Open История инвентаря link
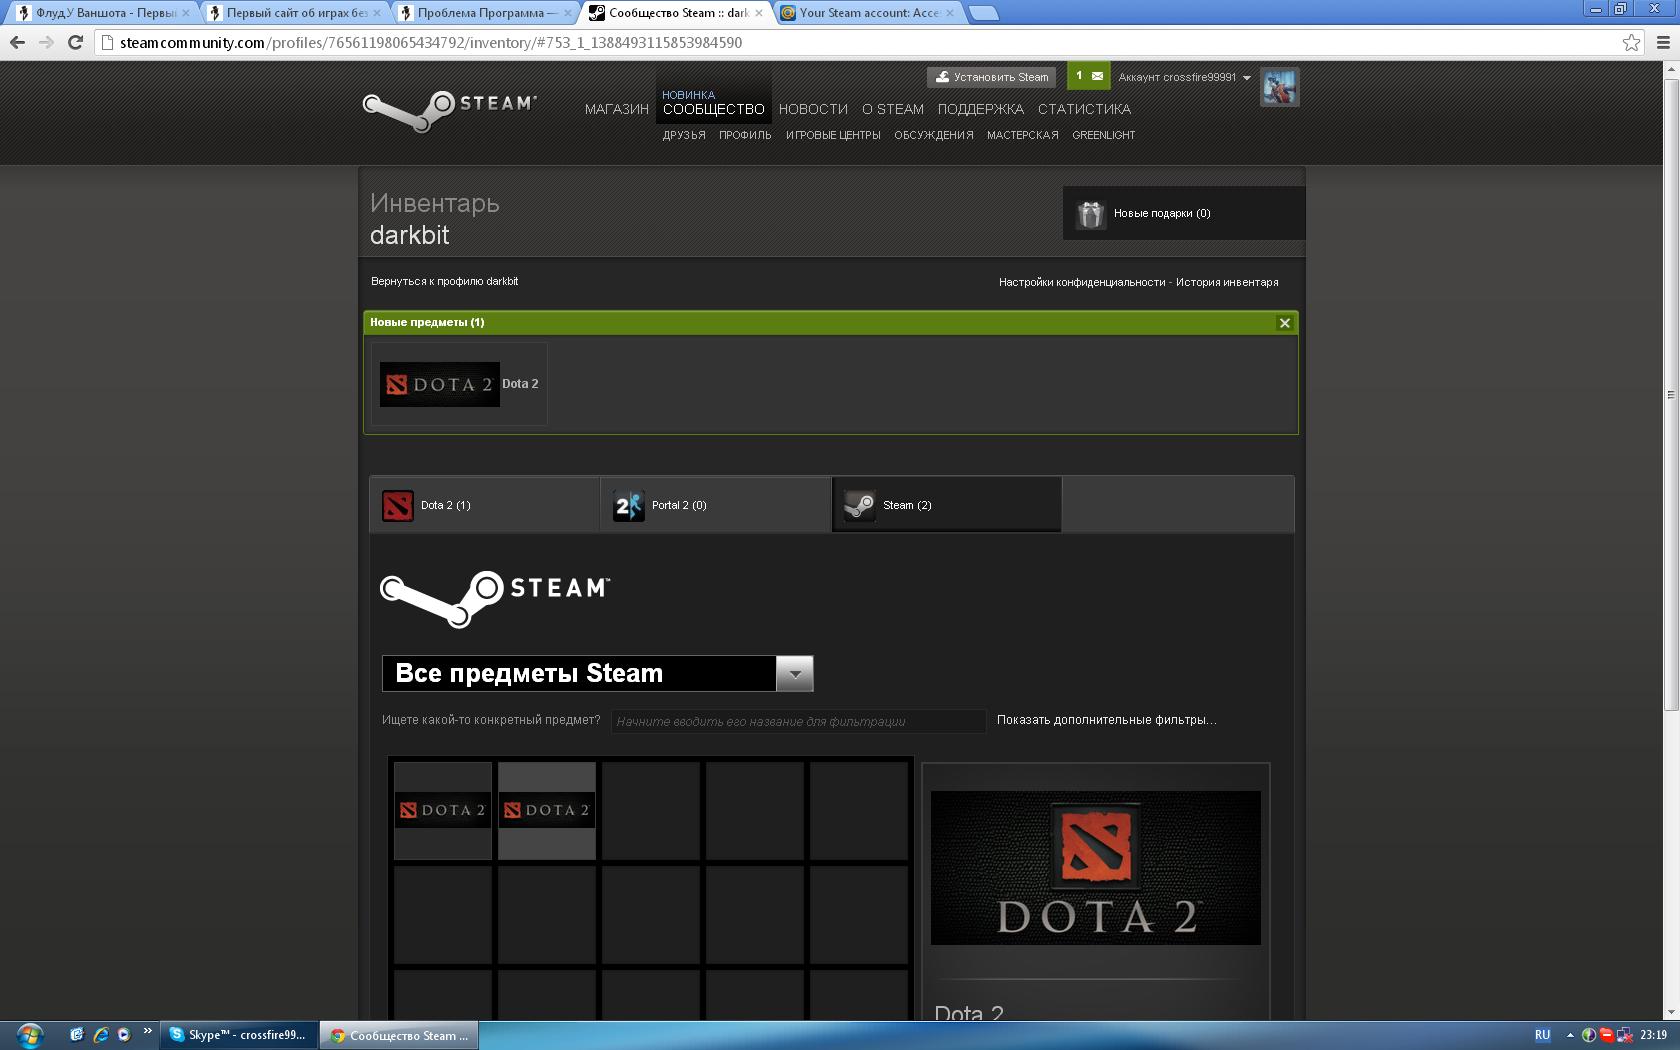The width and height of the screenshot is (1680, 1050). click(1227, 282)
